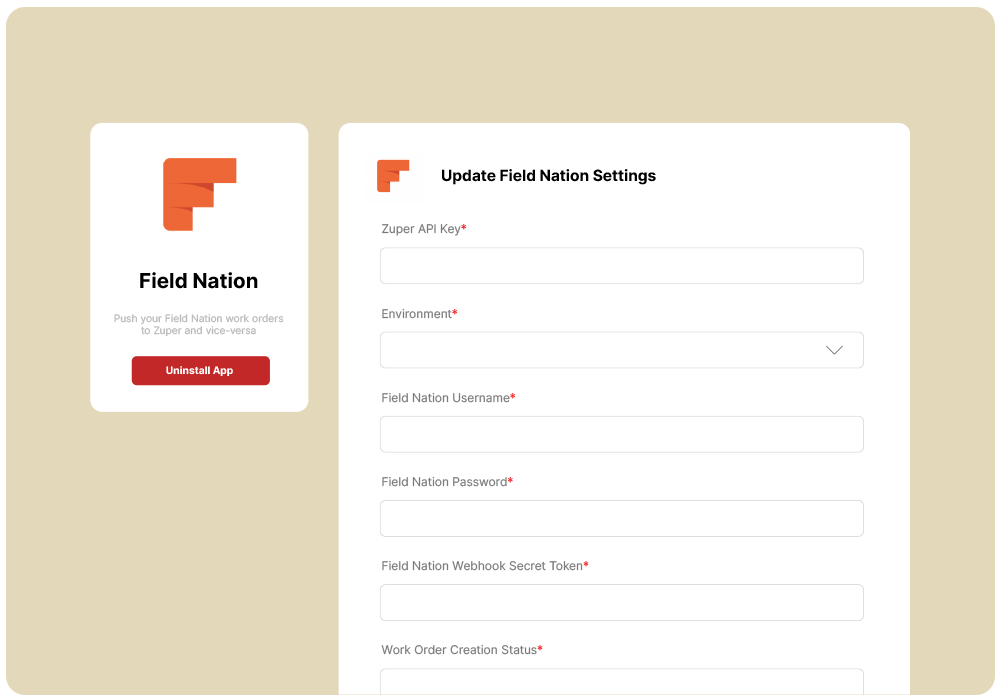Click the 'Update Field Nation Settings' heading
Image resolution: width=1000 pixels, height=700 pixels.
548,176
